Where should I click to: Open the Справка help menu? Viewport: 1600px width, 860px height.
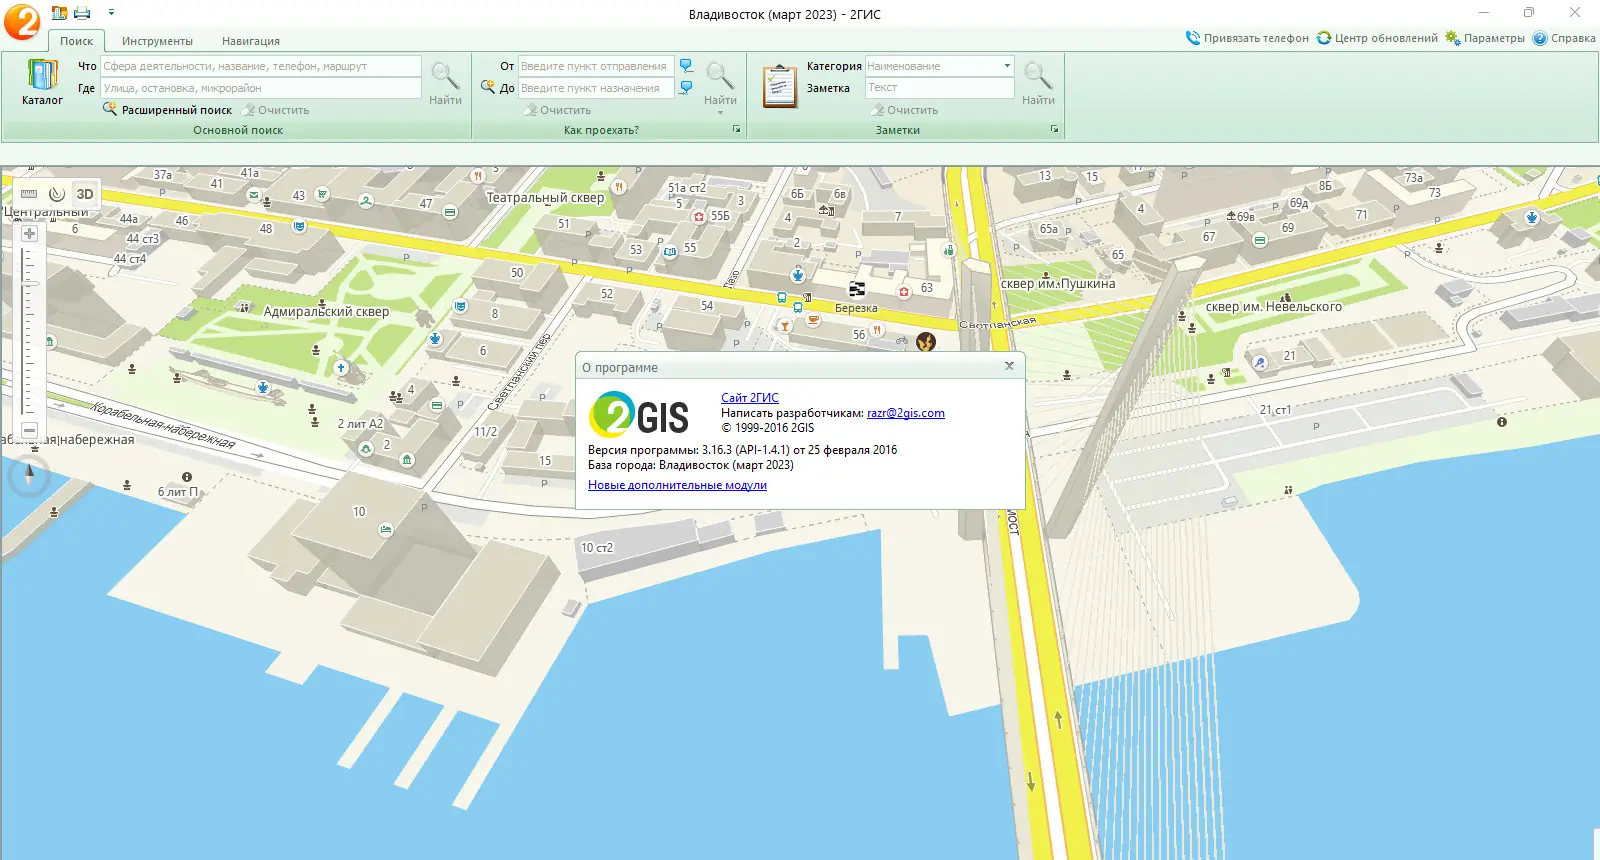(x=1564, y=38)
